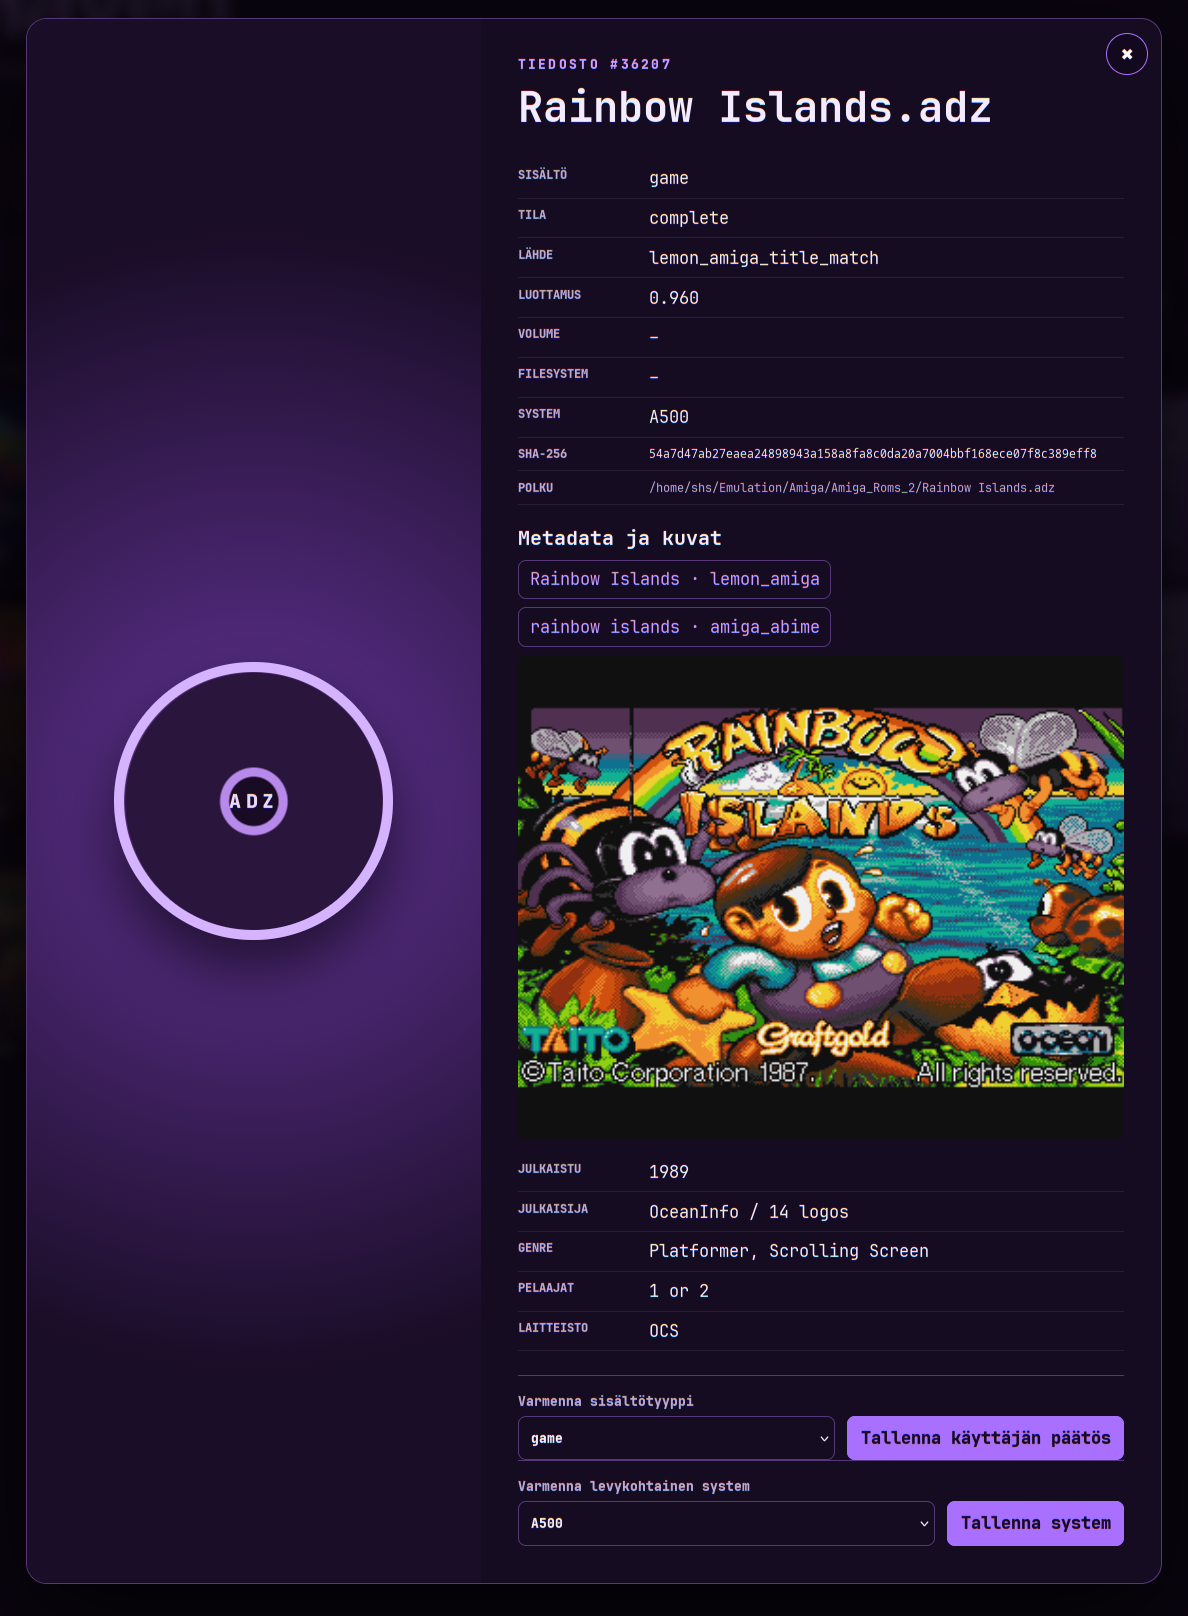Select the SHA-256 hash value
This screenshot has width=1188, height=1616.
872,454
